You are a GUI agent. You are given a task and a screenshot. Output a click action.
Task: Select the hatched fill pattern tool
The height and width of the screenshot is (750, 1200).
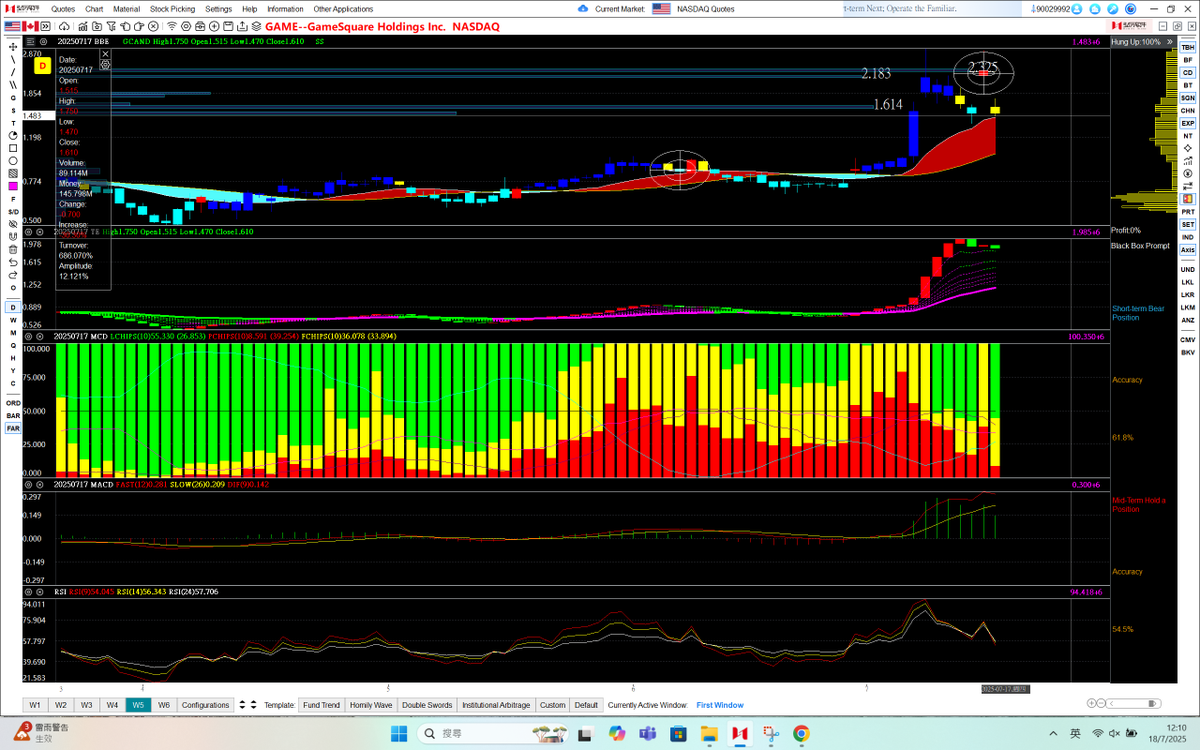pos(13,173)
